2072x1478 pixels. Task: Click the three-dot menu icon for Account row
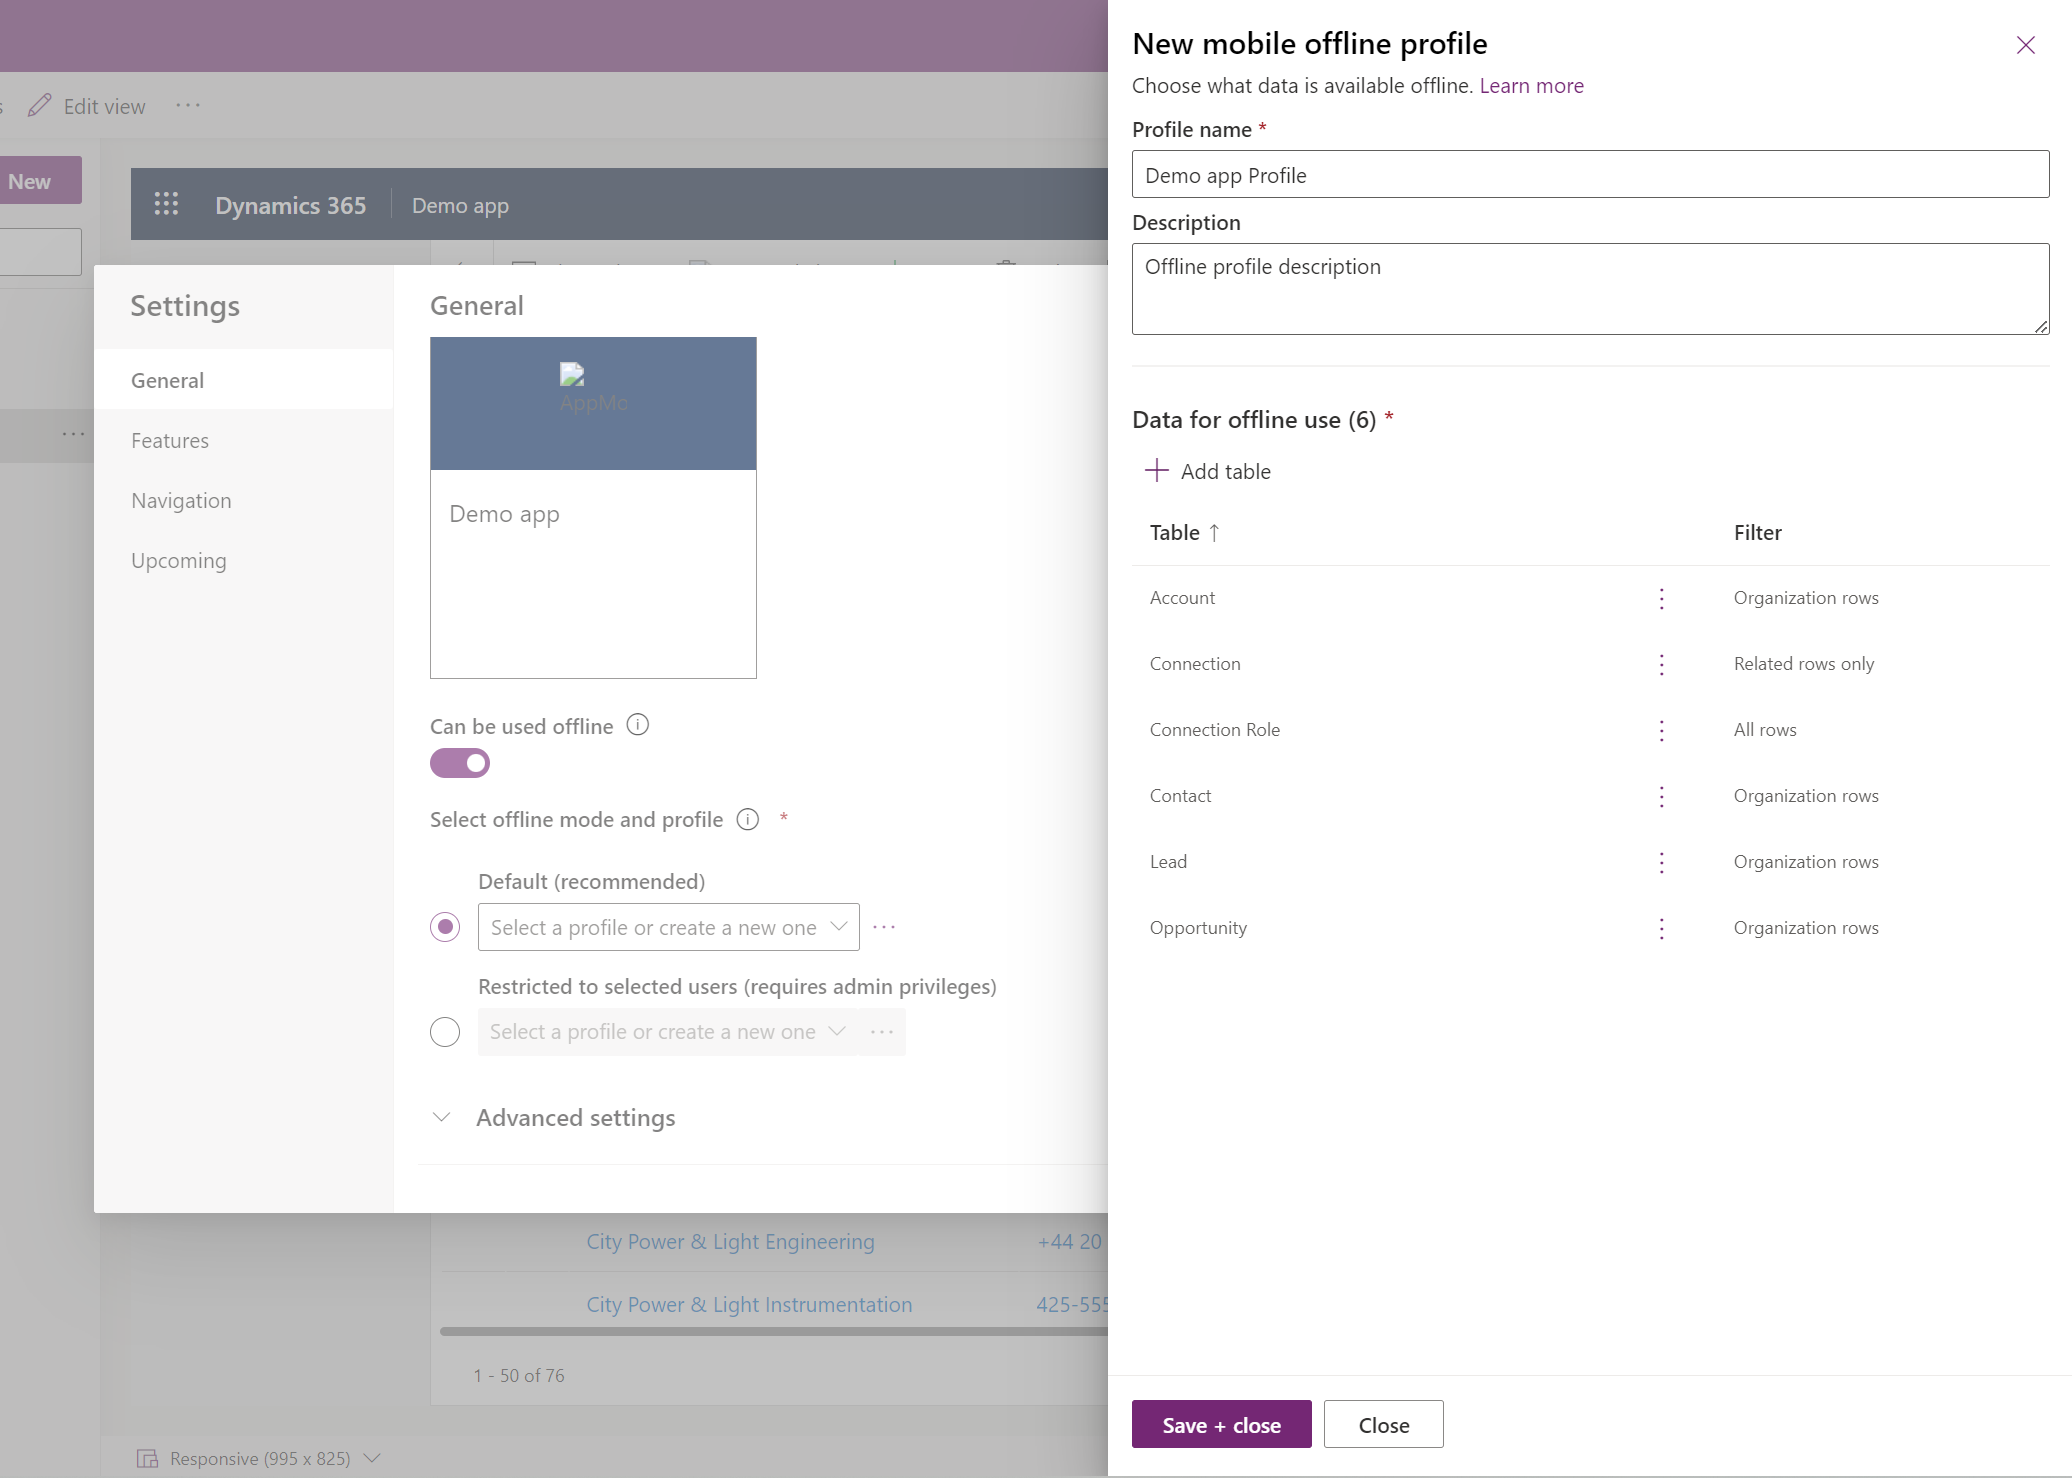click(1661, 597)
